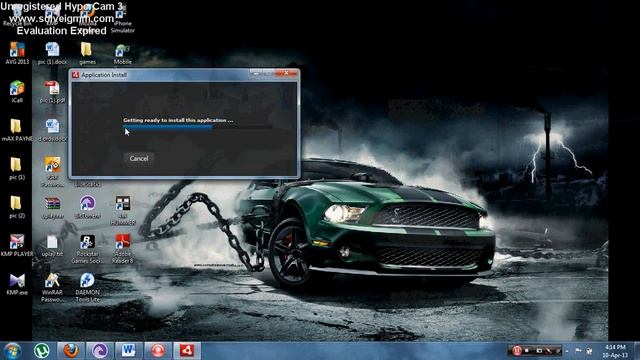Open BitTorrent from the taskbar
The width and height of the screenshot is (640, 360).
point(100,351)
